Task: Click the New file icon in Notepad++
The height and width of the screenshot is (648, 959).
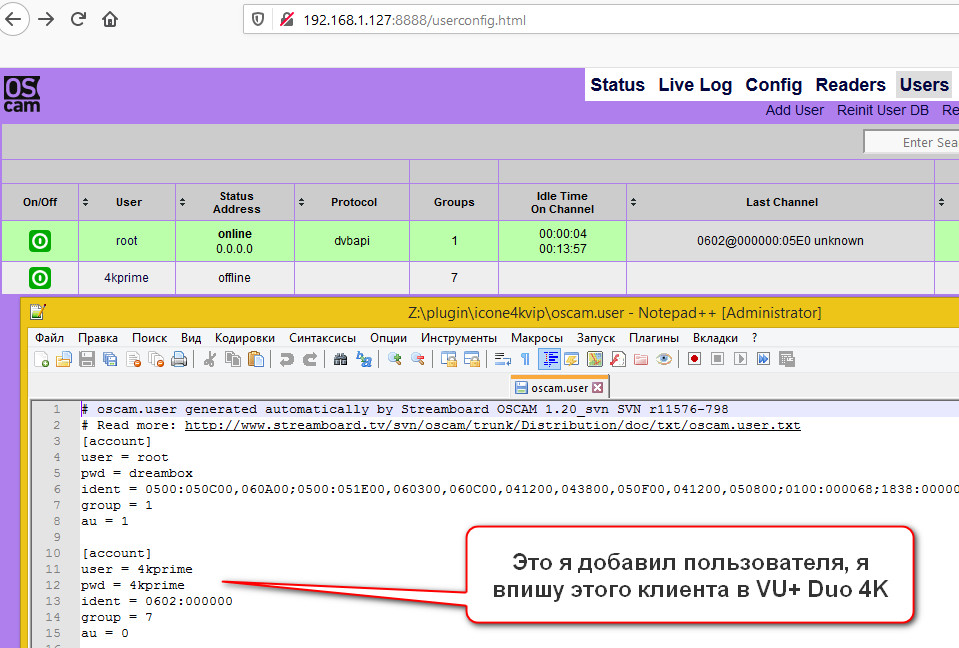Action: tap(41, 359)
